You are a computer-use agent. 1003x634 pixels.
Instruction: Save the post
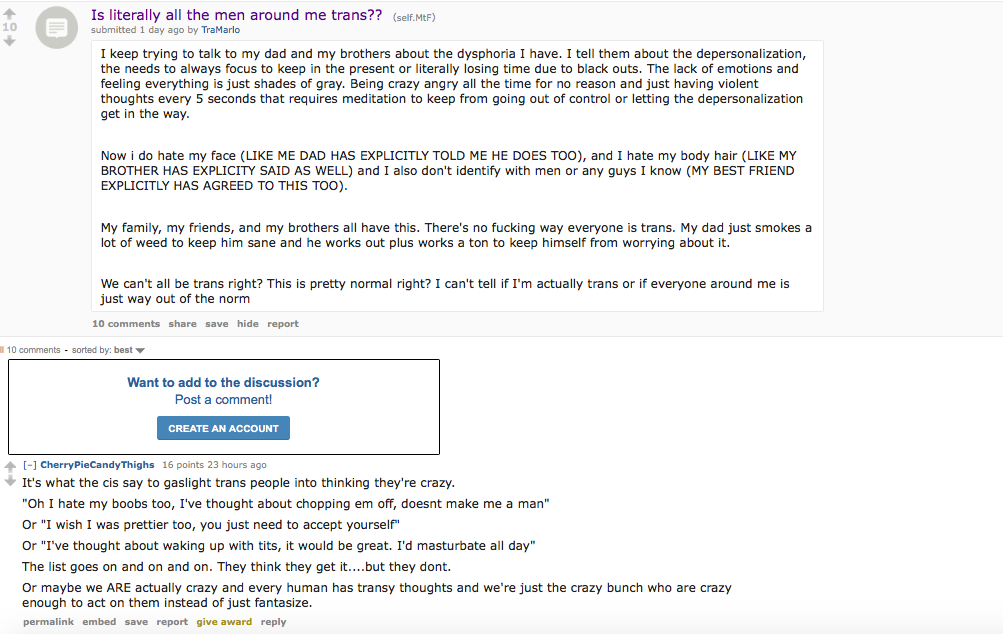coord(217,324)
